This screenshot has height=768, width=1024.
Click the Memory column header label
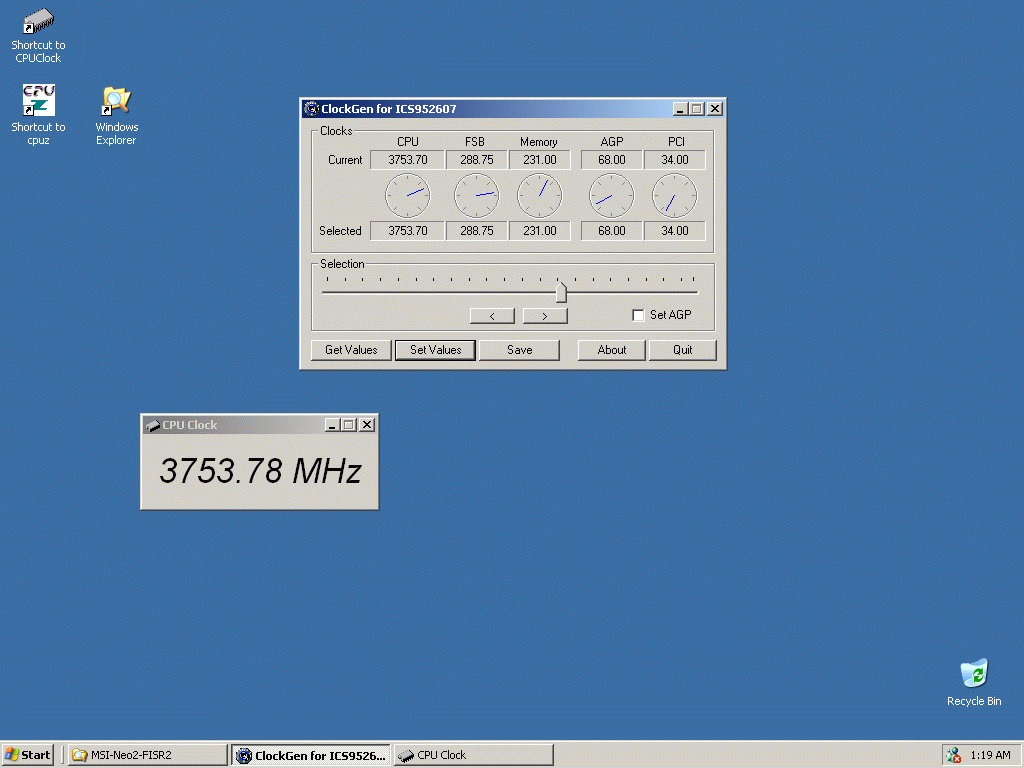(539, 142)
